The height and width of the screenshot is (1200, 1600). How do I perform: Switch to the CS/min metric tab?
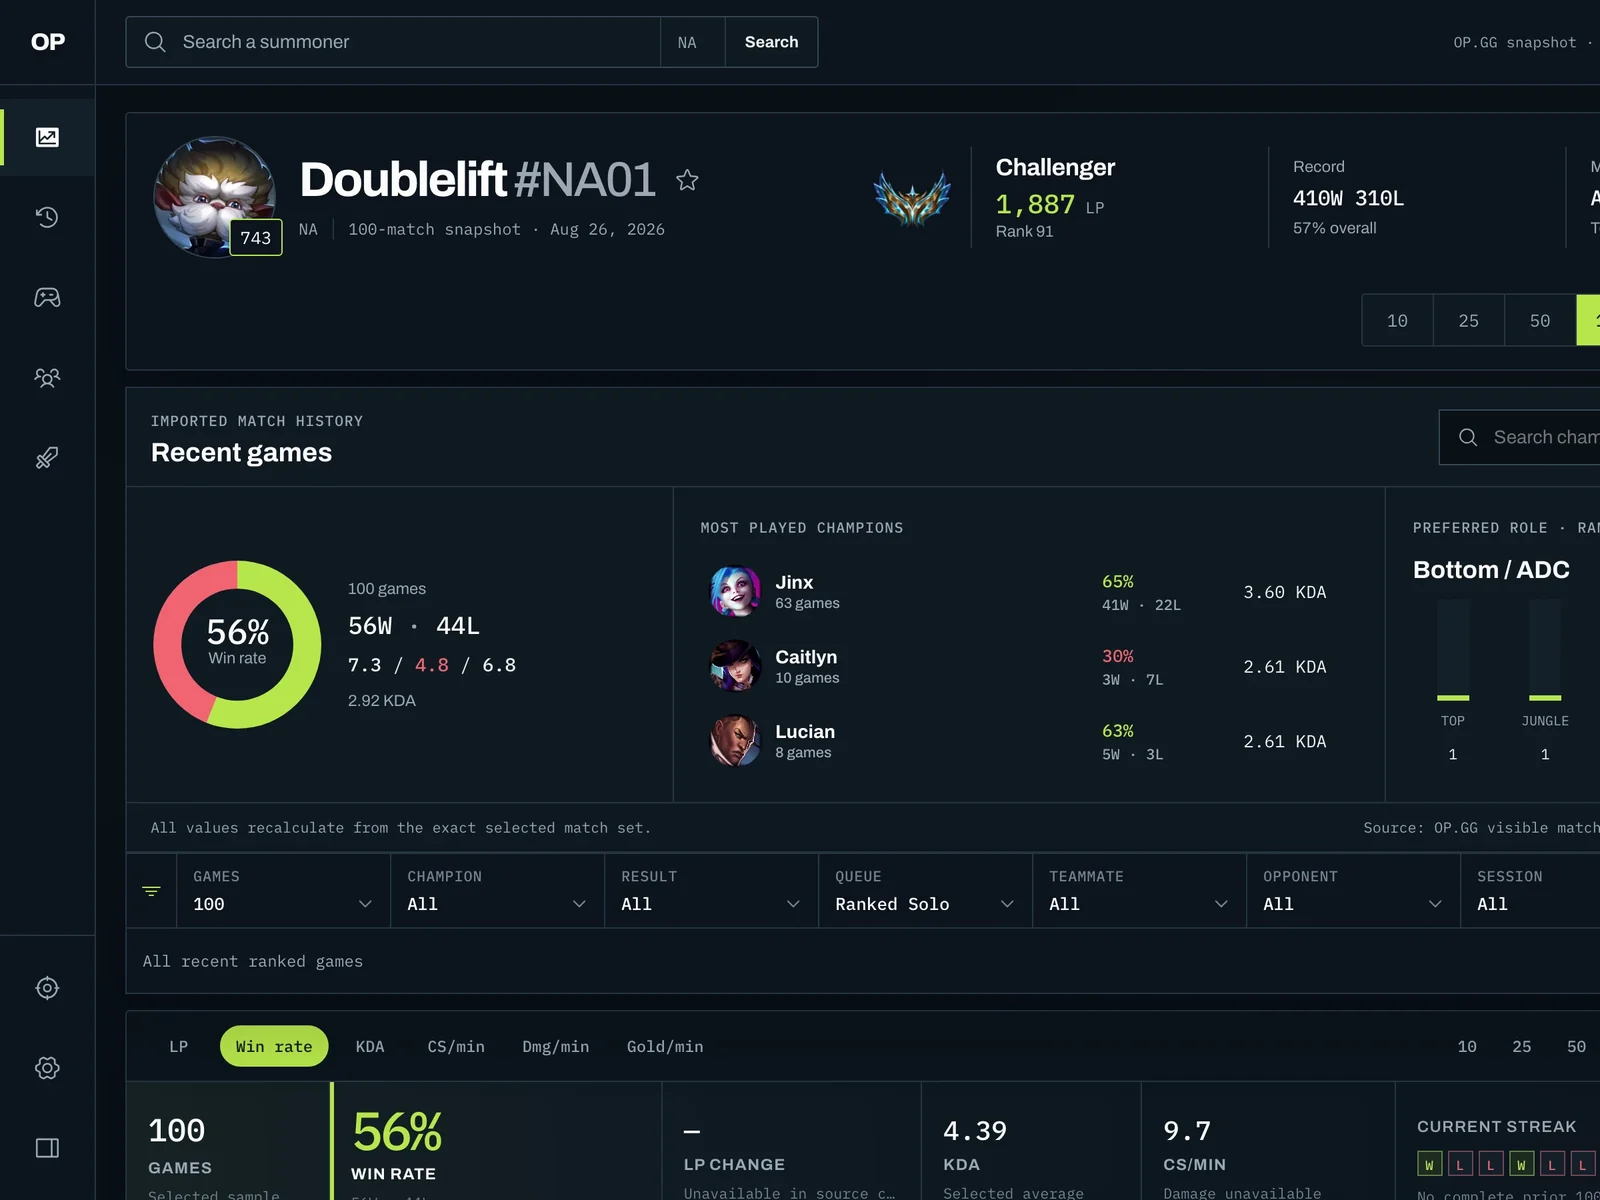[x=456, y=1047]
